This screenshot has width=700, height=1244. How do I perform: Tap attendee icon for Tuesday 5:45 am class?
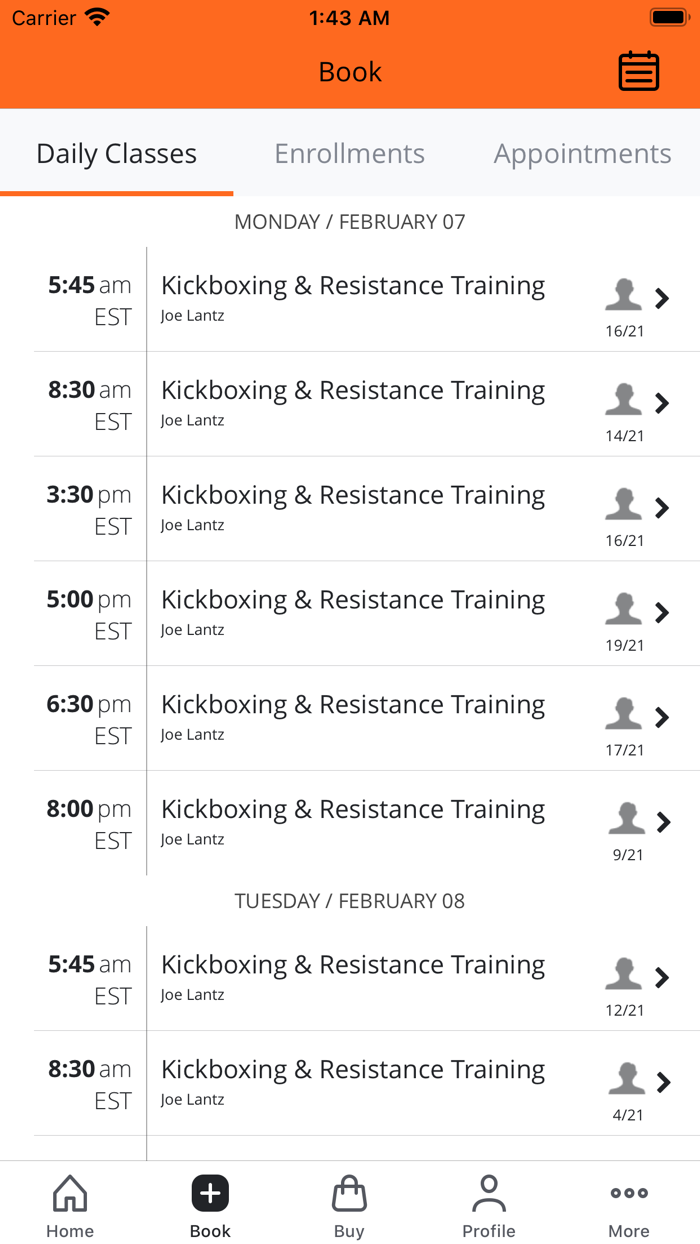623,975
